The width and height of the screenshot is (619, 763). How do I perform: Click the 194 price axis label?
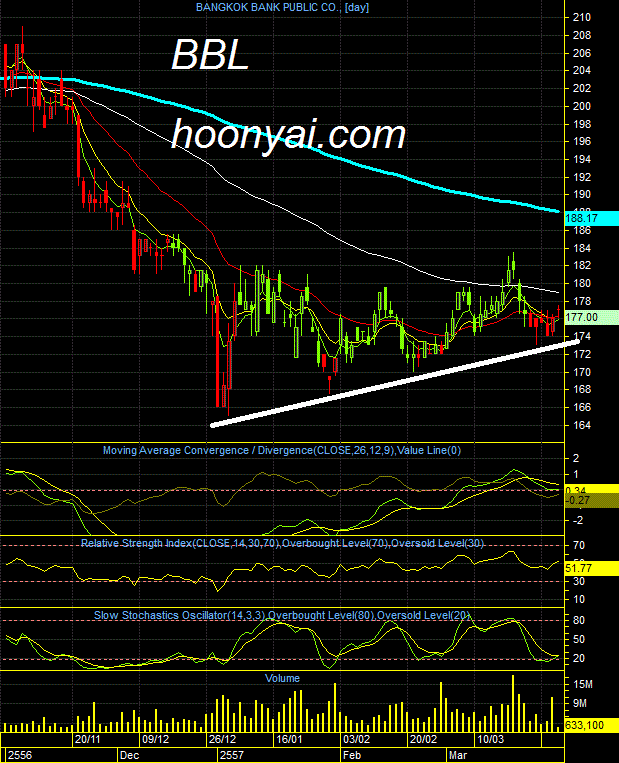[582, 160]
